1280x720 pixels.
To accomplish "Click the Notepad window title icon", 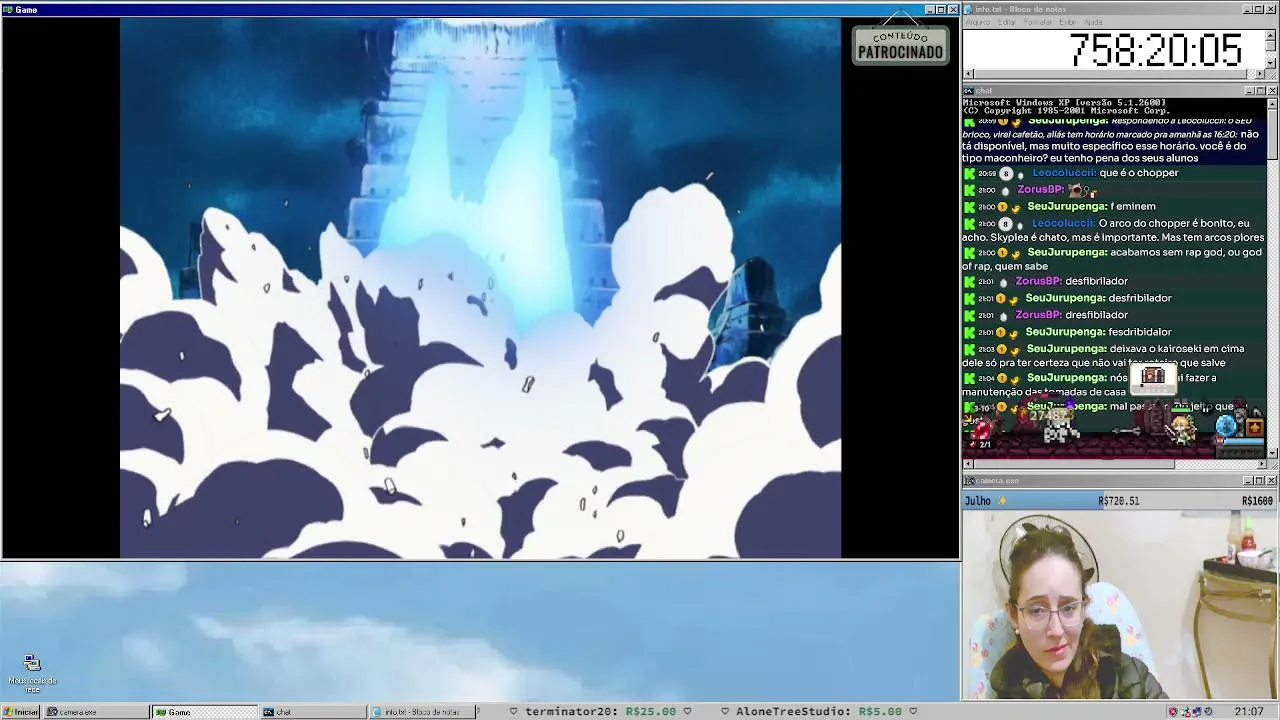I will pos(969,9).
